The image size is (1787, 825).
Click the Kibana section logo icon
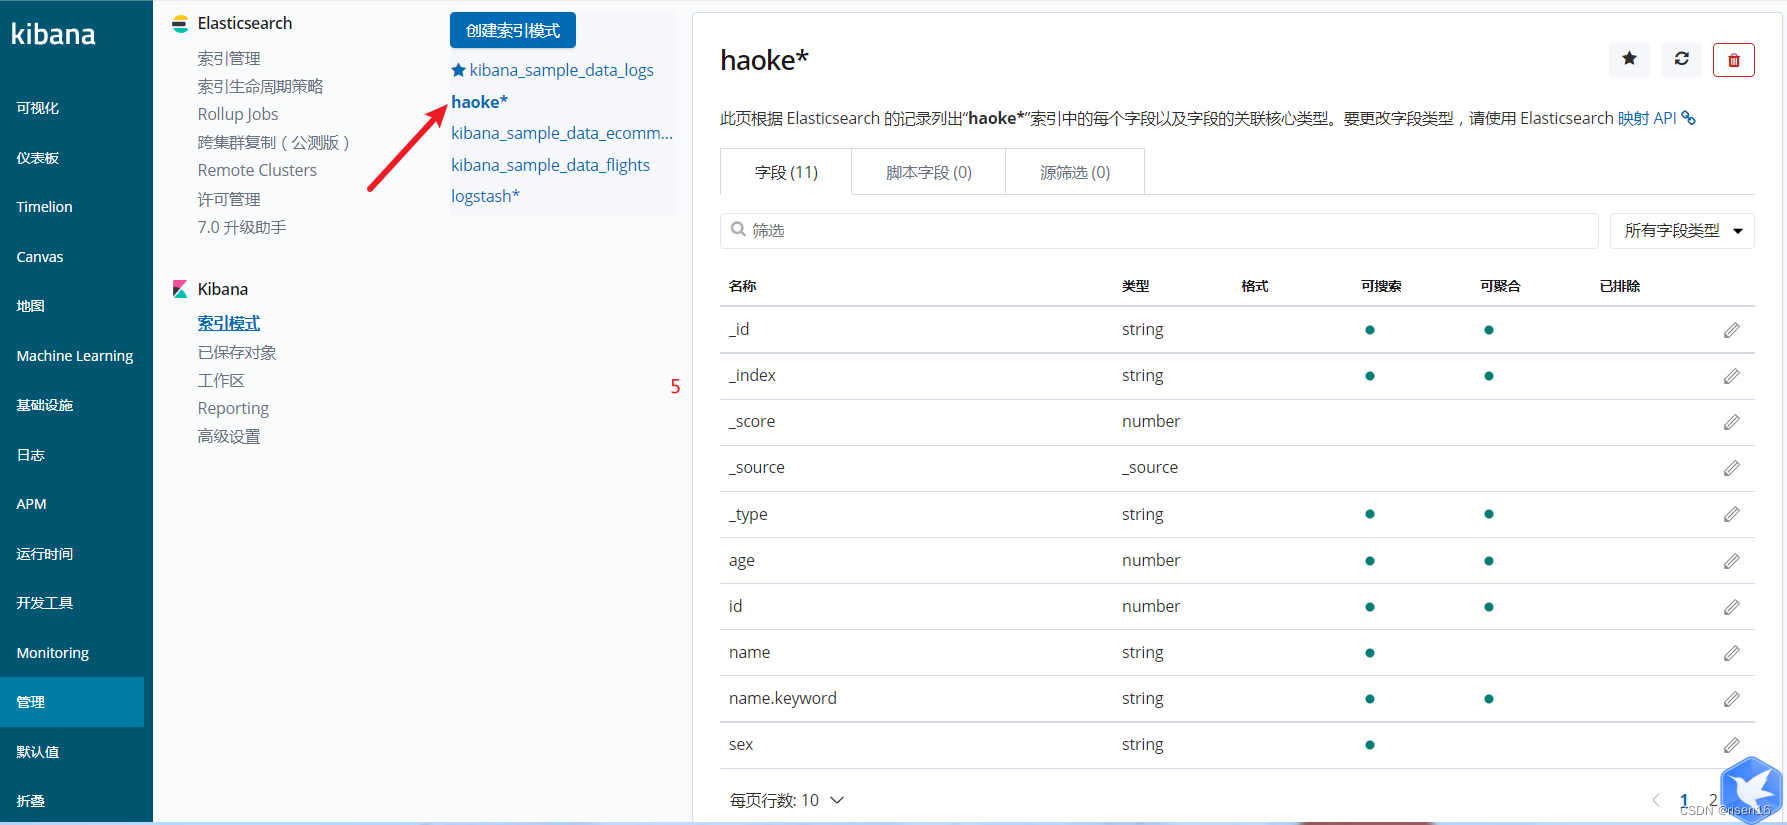180,289
